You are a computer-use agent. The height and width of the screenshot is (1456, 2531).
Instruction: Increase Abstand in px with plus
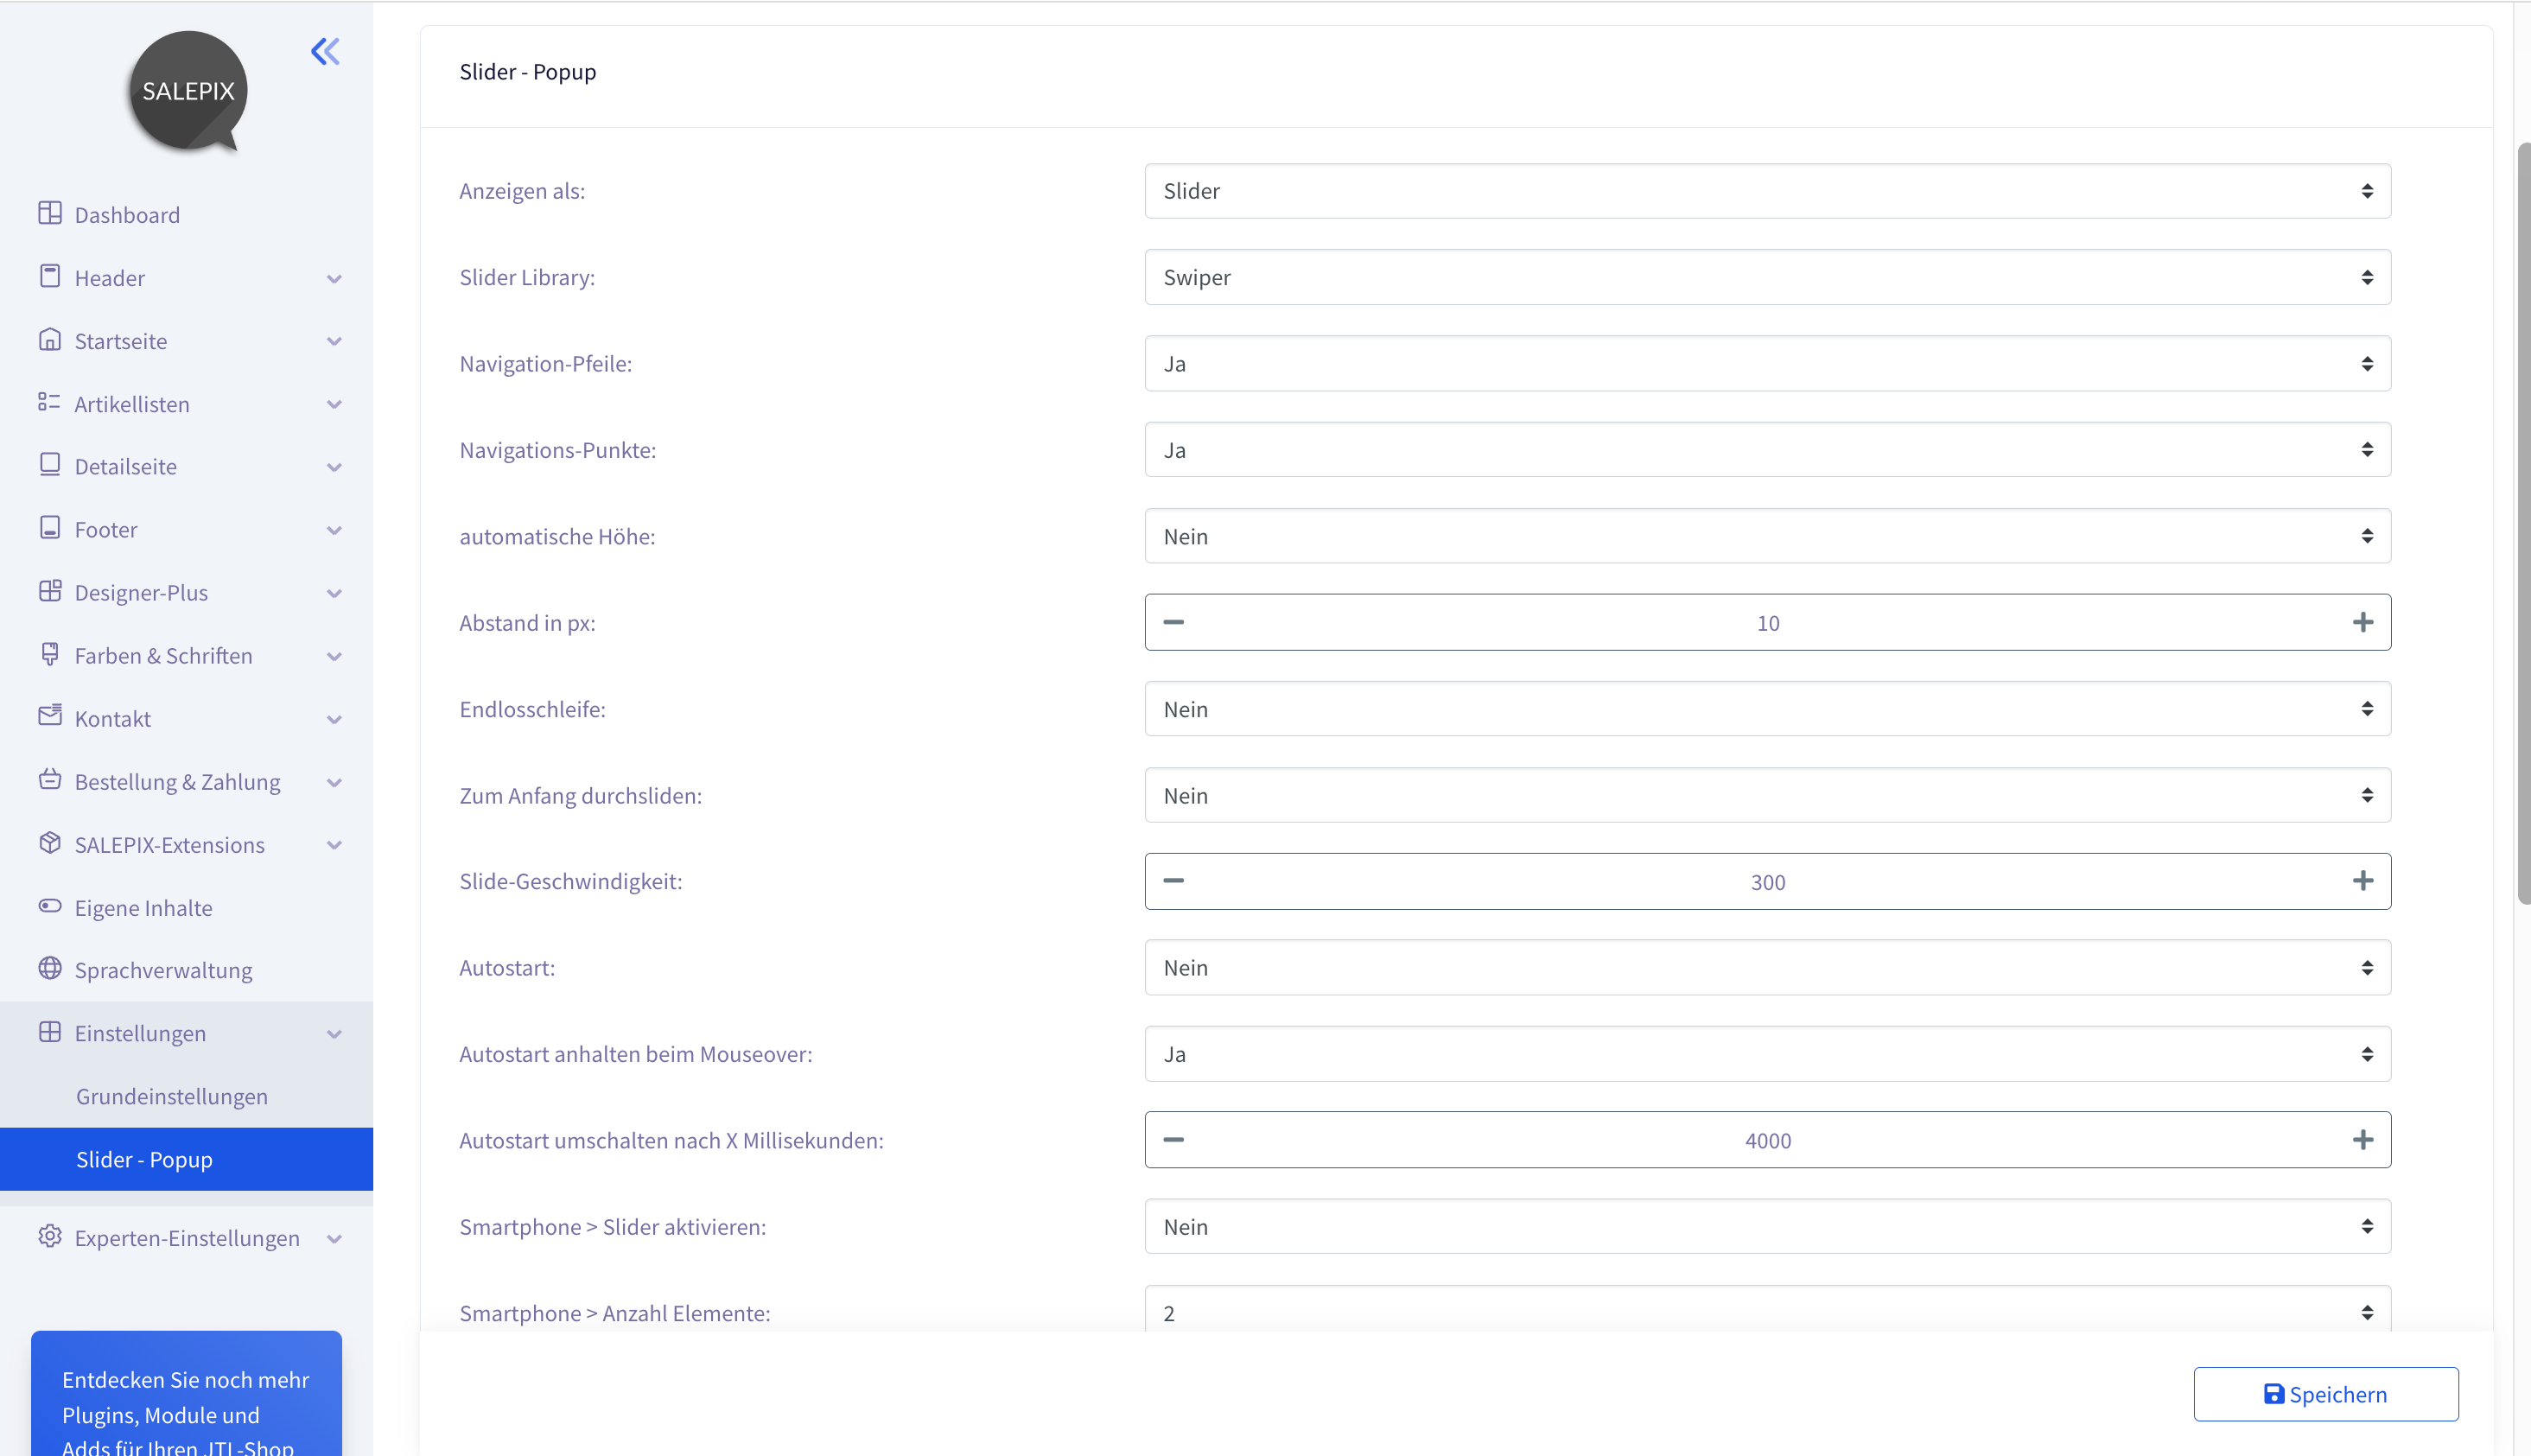pyautogui.click(x=2363, y=622)
